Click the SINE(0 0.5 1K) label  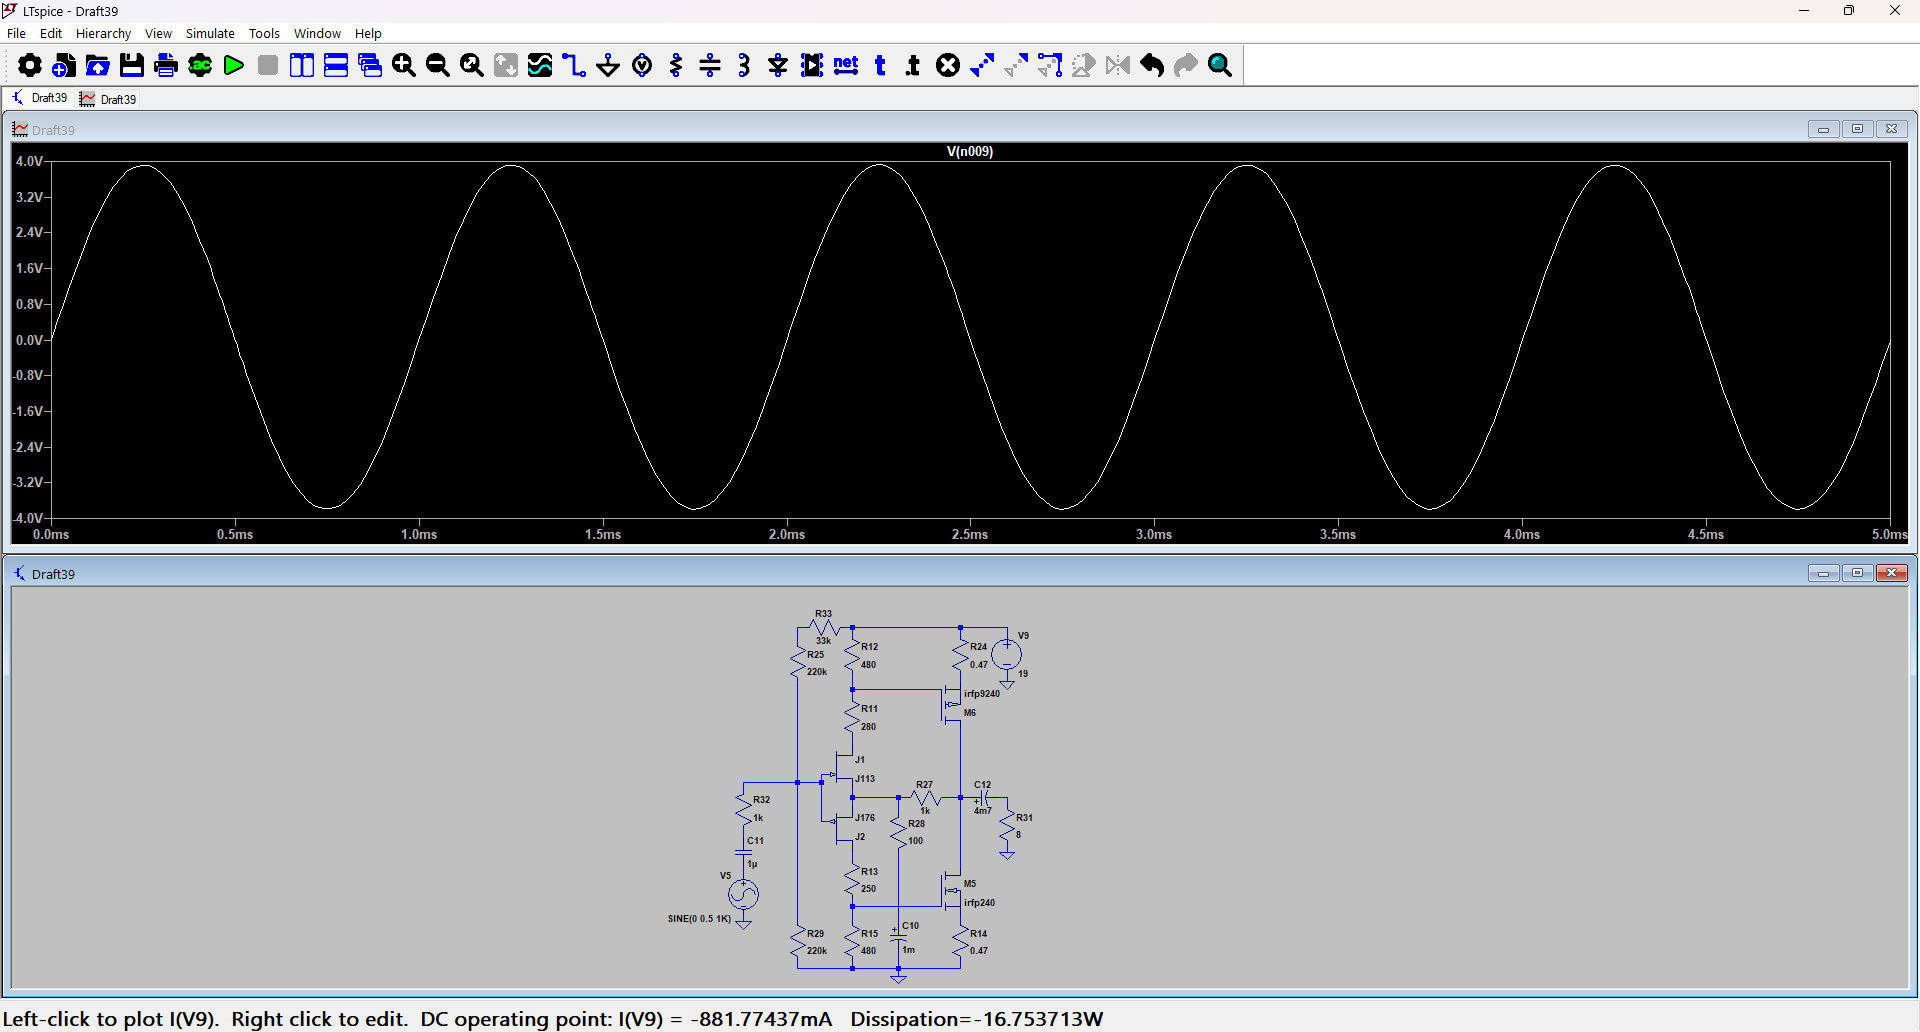699,918
